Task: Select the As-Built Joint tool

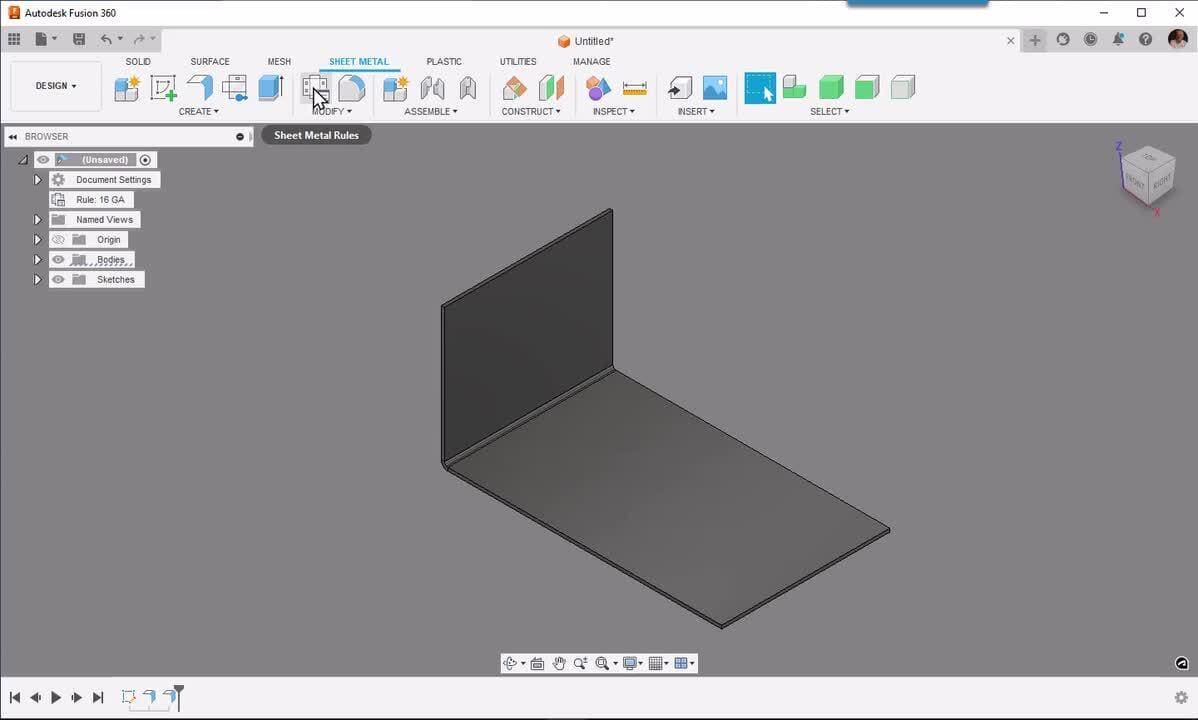Action: [x=468, y=88]
